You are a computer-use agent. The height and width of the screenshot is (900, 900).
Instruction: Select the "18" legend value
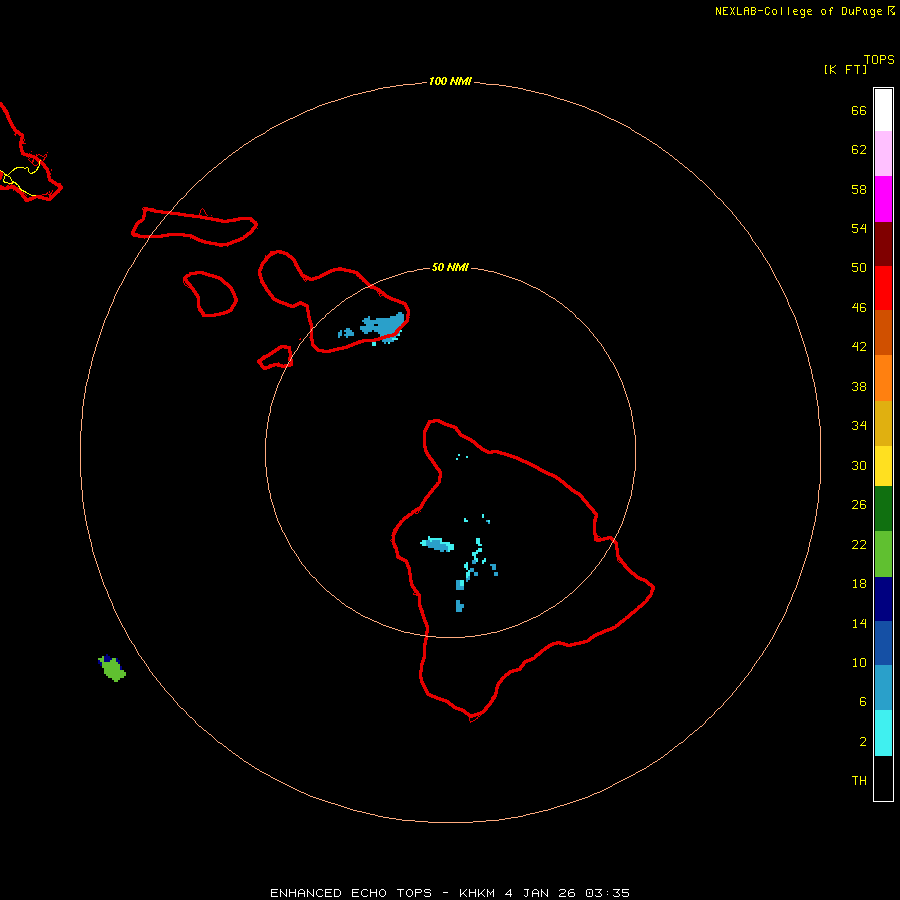click(x=859, y=584)
